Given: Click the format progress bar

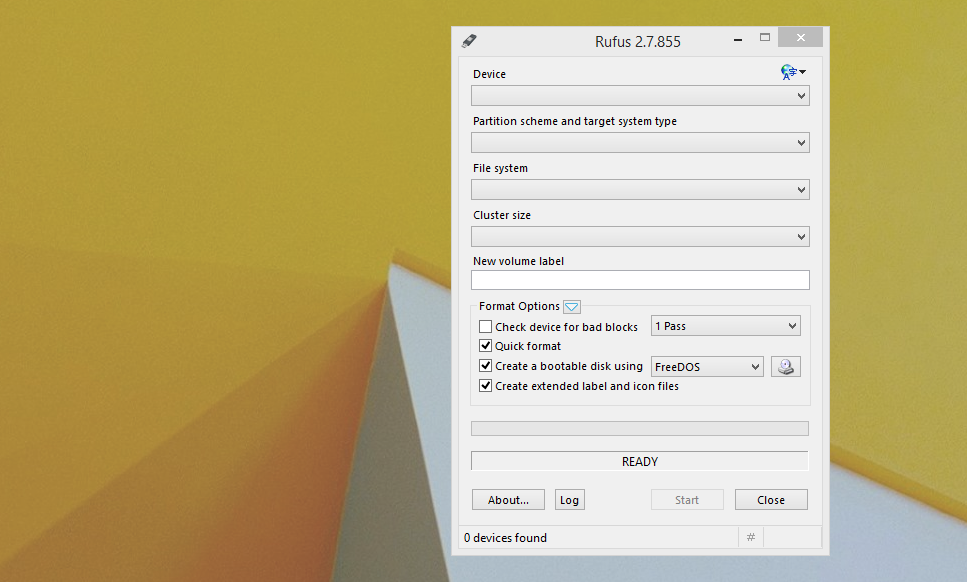Looking at the screenshot, I should coord(640,428).
